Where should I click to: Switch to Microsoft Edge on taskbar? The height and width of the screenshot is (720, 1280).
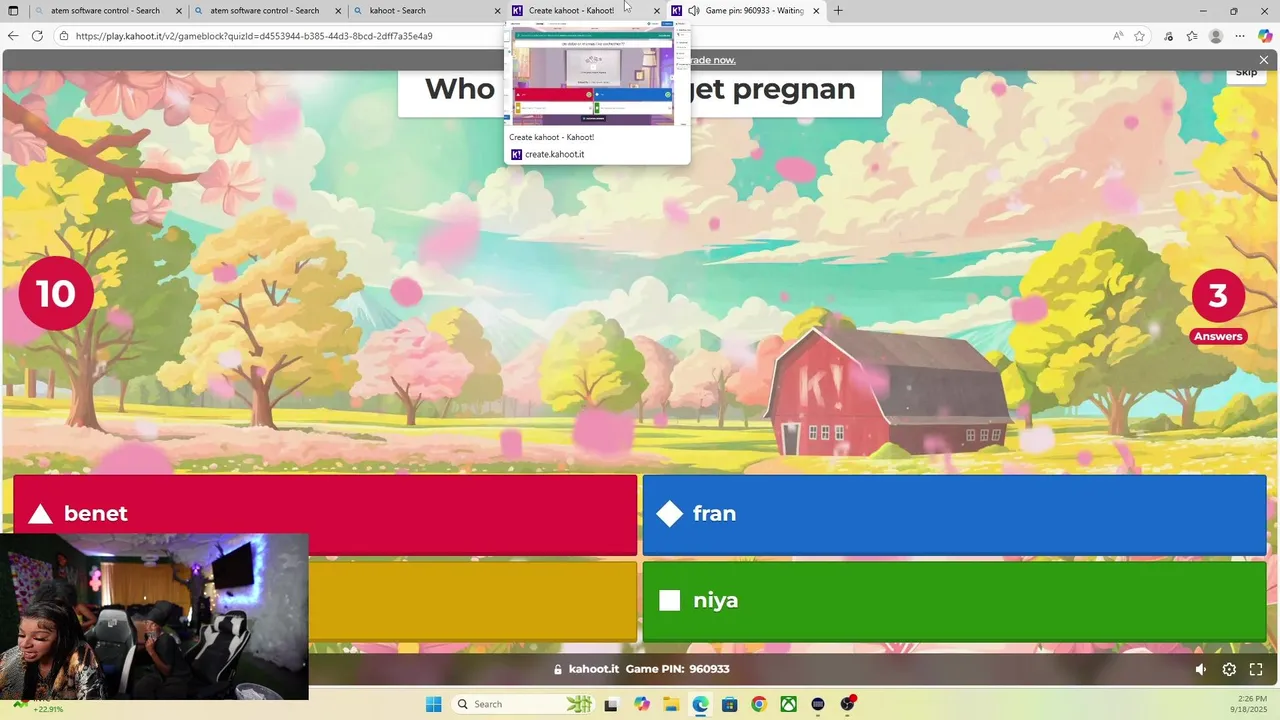pyautogui.click(x=700, y=704)
